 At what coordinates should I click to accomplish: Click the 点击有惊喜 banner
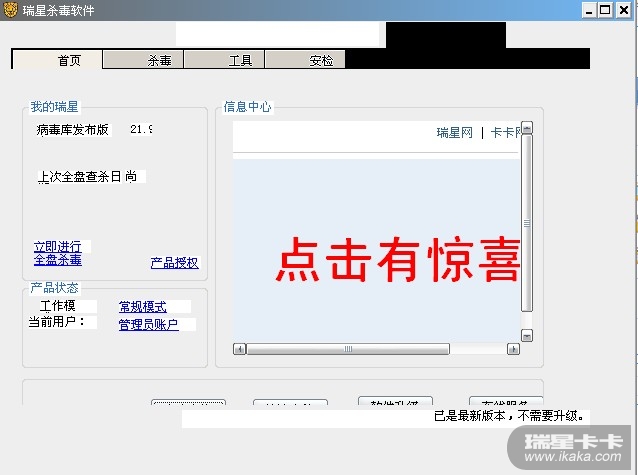[x=398, y=260]
